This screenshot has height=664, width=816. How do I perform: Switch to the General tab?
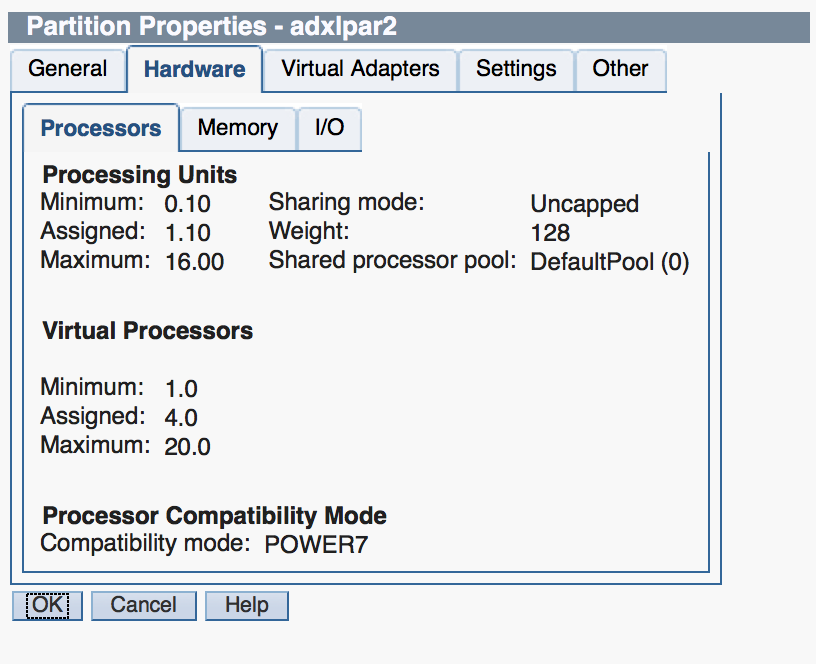pos(67,69)
